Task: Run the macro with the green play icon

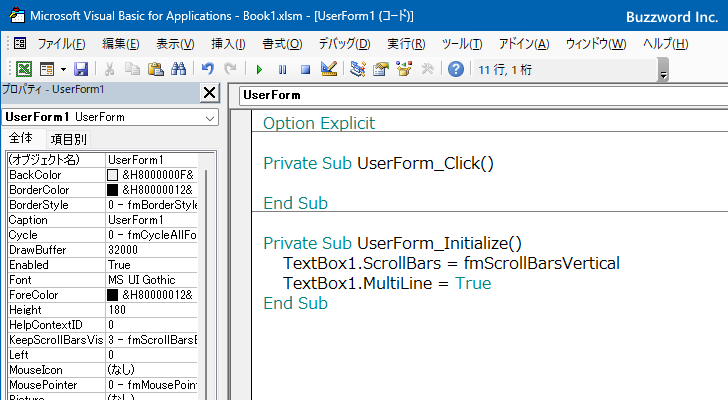Action: [x=259, y=70]
